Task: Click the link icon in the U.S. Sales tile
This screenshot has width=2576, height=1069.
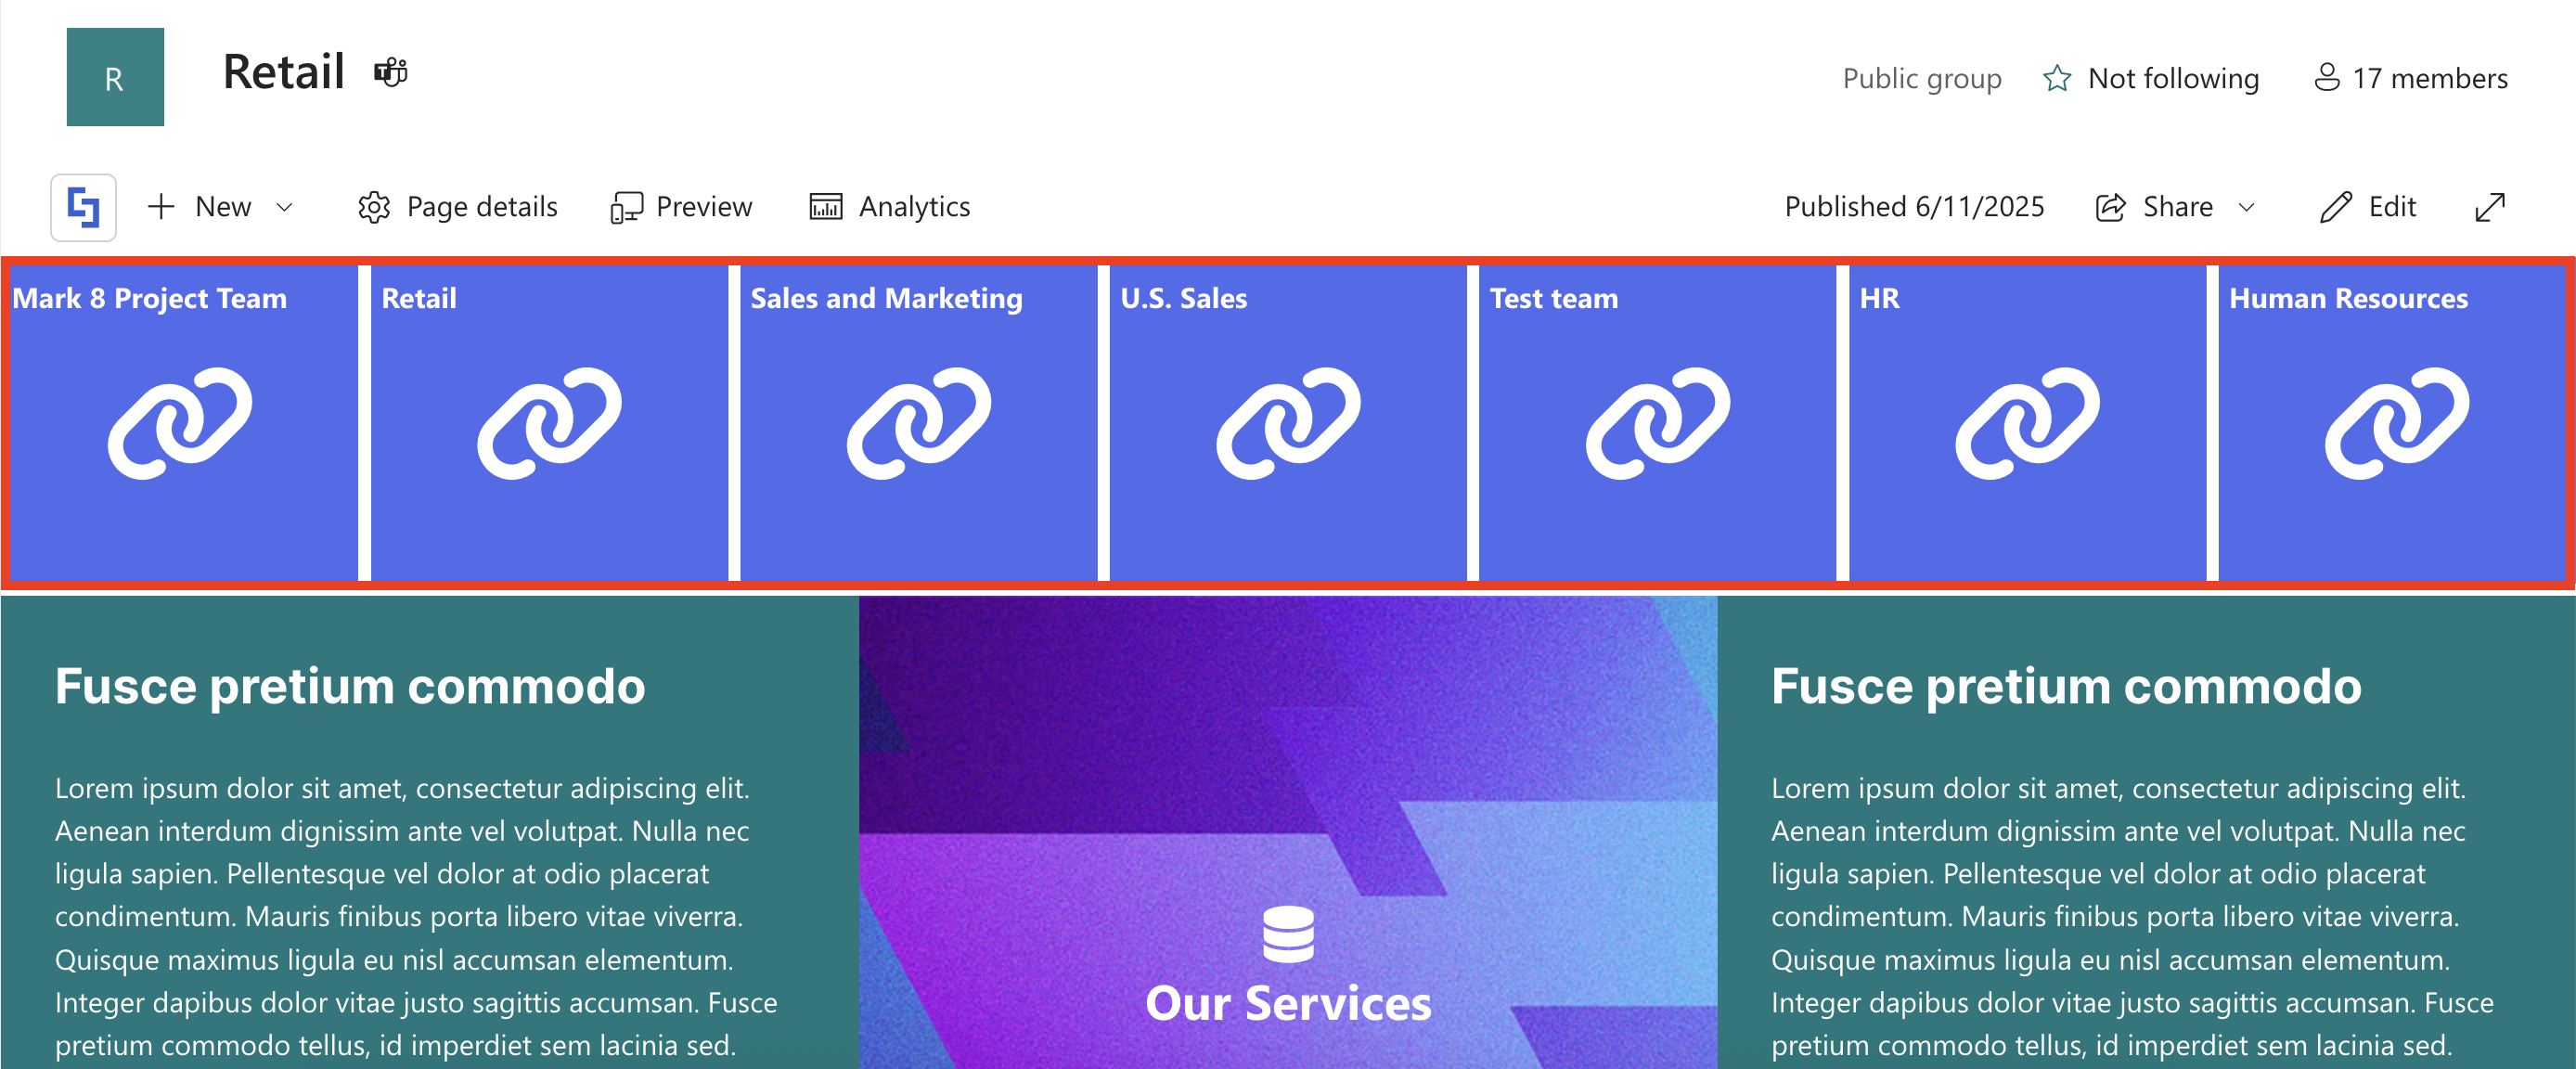Action: click(1288, 422)
